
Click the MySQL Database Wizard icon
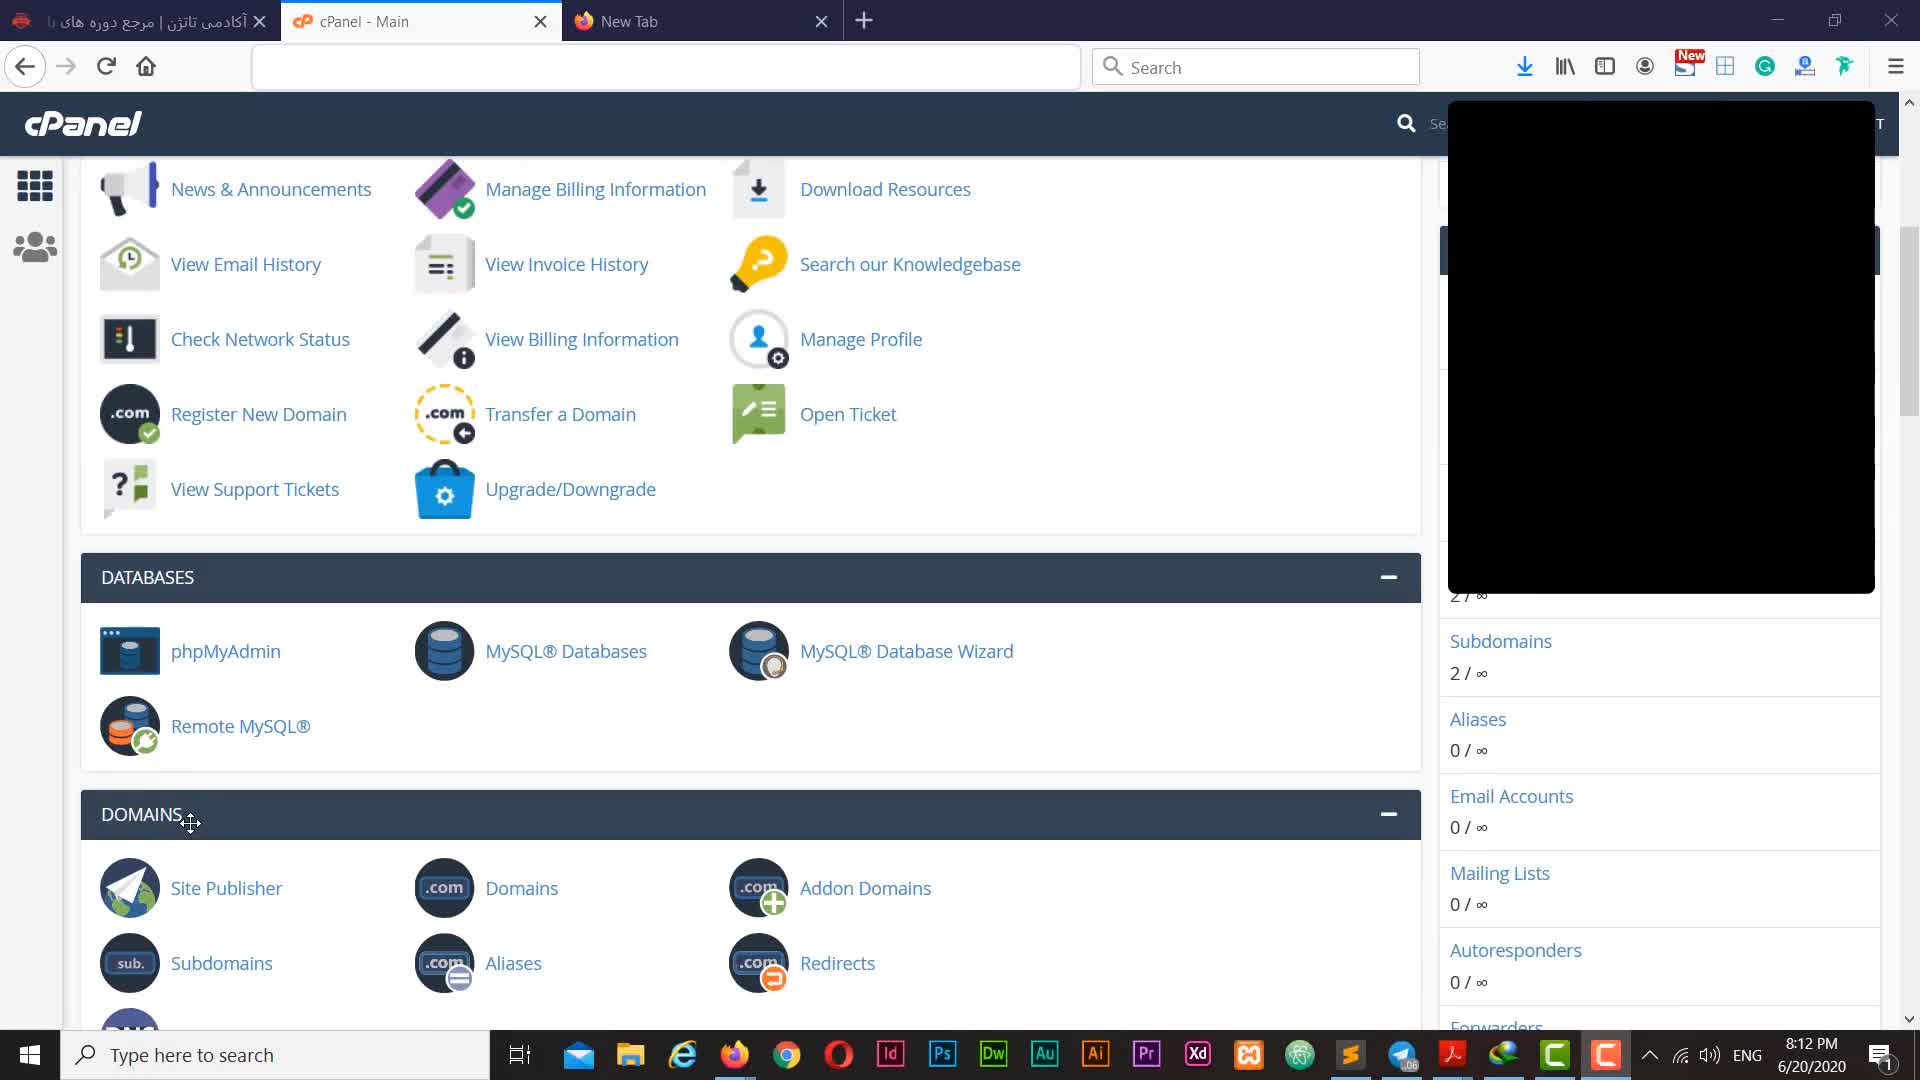pos(758,651)
